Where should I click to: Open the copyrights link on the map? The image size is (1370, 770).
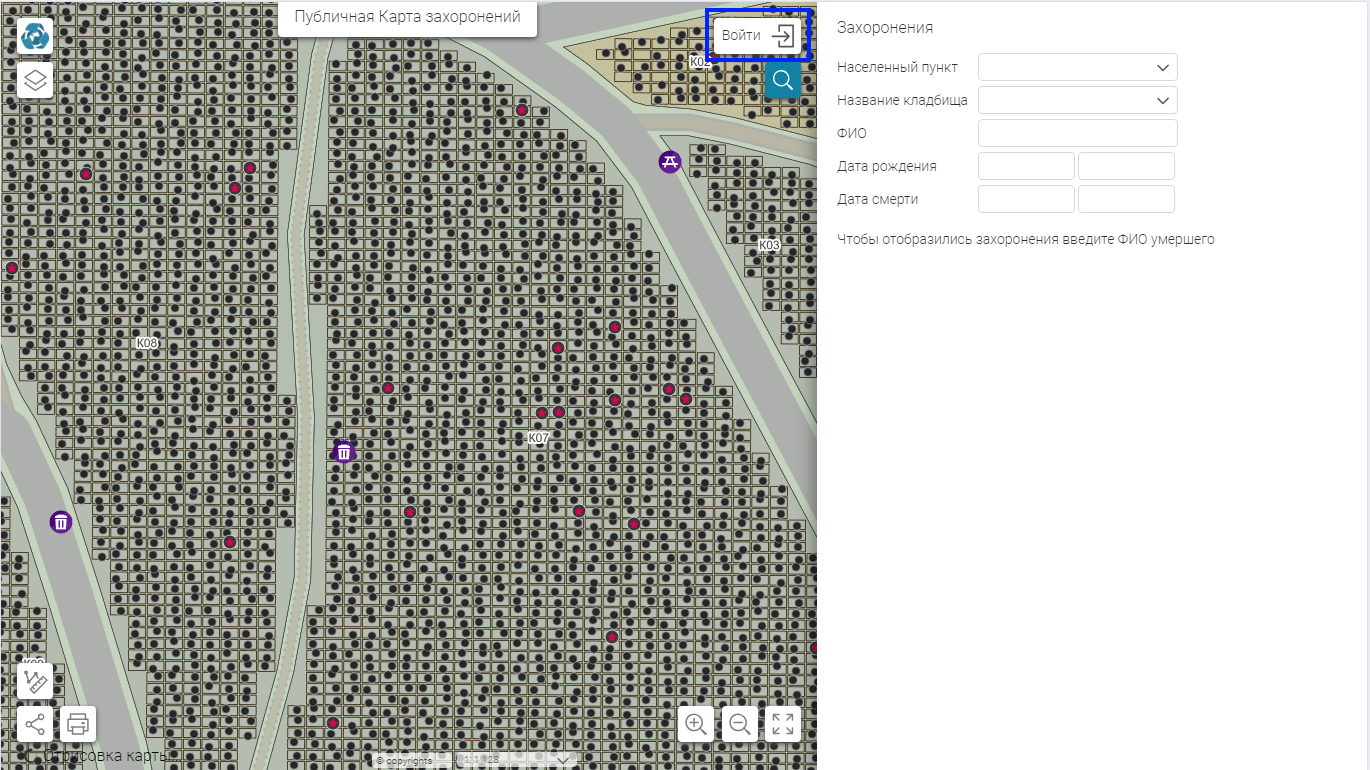[x=405, y=761]
